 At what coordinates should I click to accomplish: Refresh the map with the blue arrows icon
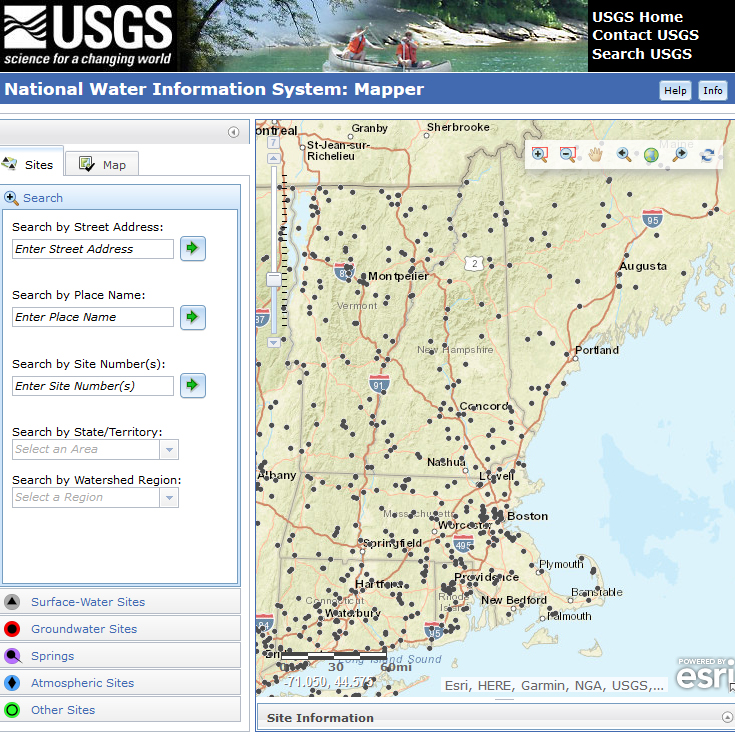click(707, 154)
